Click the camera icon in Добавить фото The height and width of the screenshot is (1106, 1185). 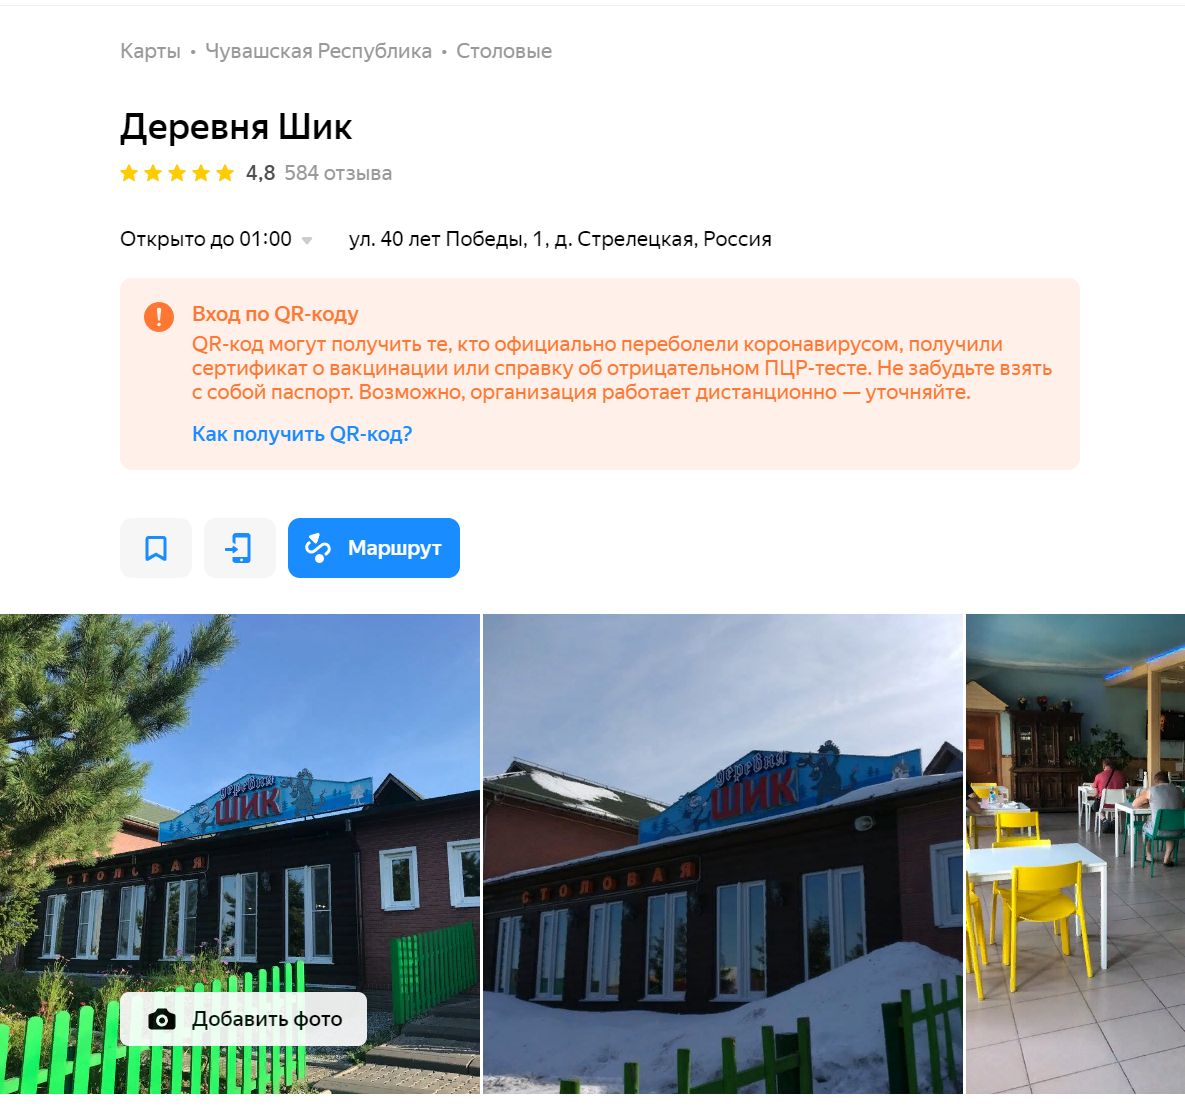pos(162,1020)
